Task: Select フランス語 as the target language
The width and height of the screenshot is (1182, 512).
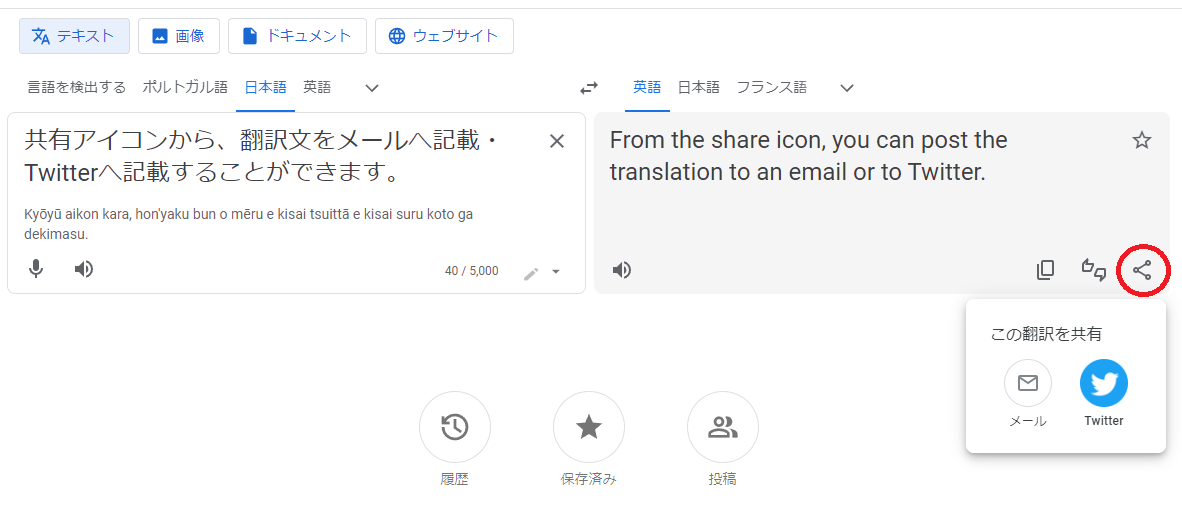Action: (771, 87)
